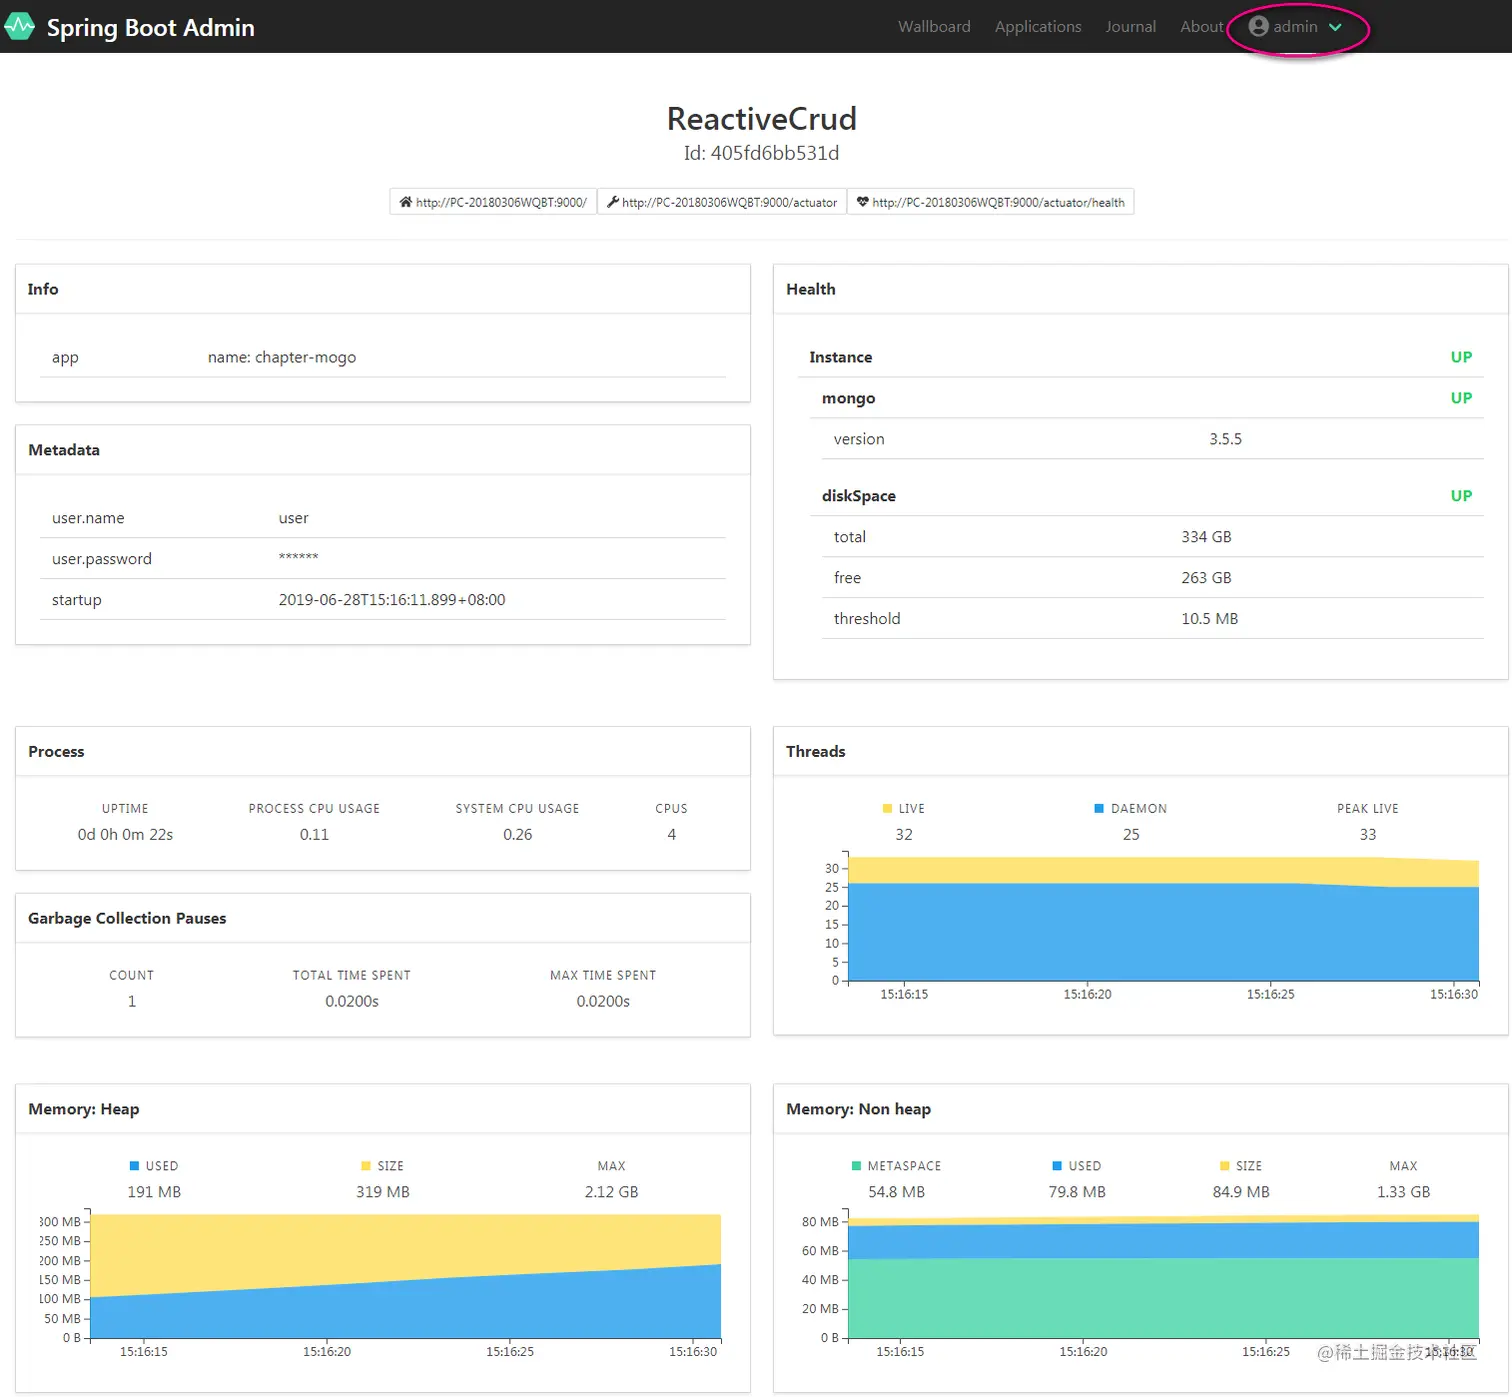Click the blue USED legend square in Memory Non heap
Image resolution: width=1512 pixels, height=1397 pixels.
(1056, 1165)
